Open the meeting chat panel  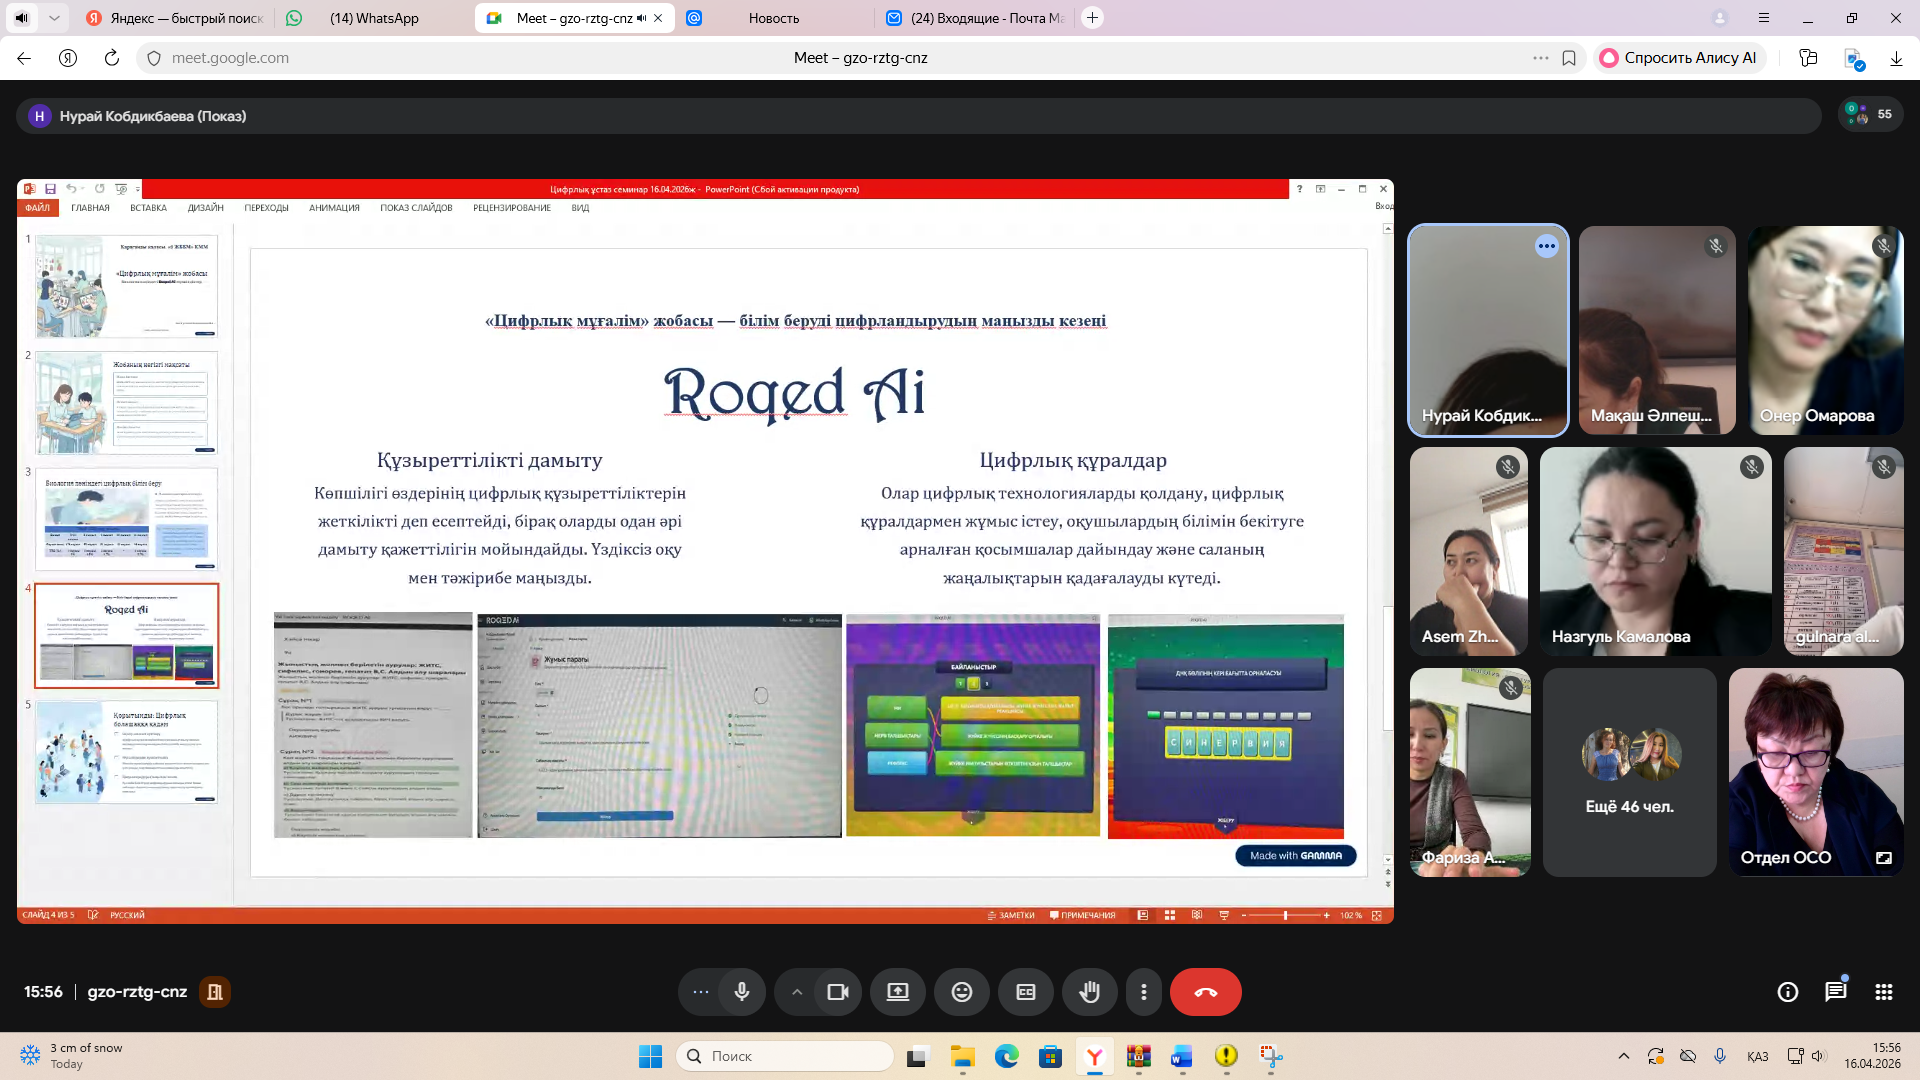point(1835,992)
